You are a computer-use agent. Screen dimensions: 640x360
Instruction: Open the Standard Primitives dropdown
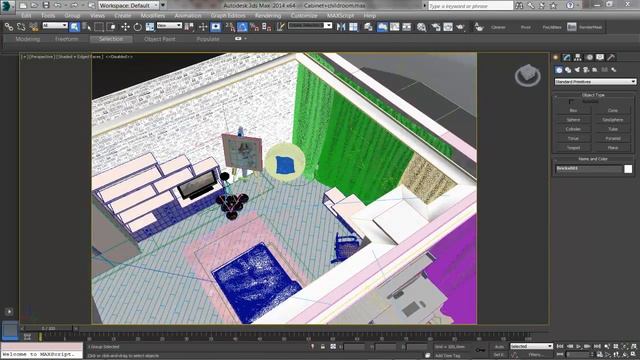coord(595,82)
